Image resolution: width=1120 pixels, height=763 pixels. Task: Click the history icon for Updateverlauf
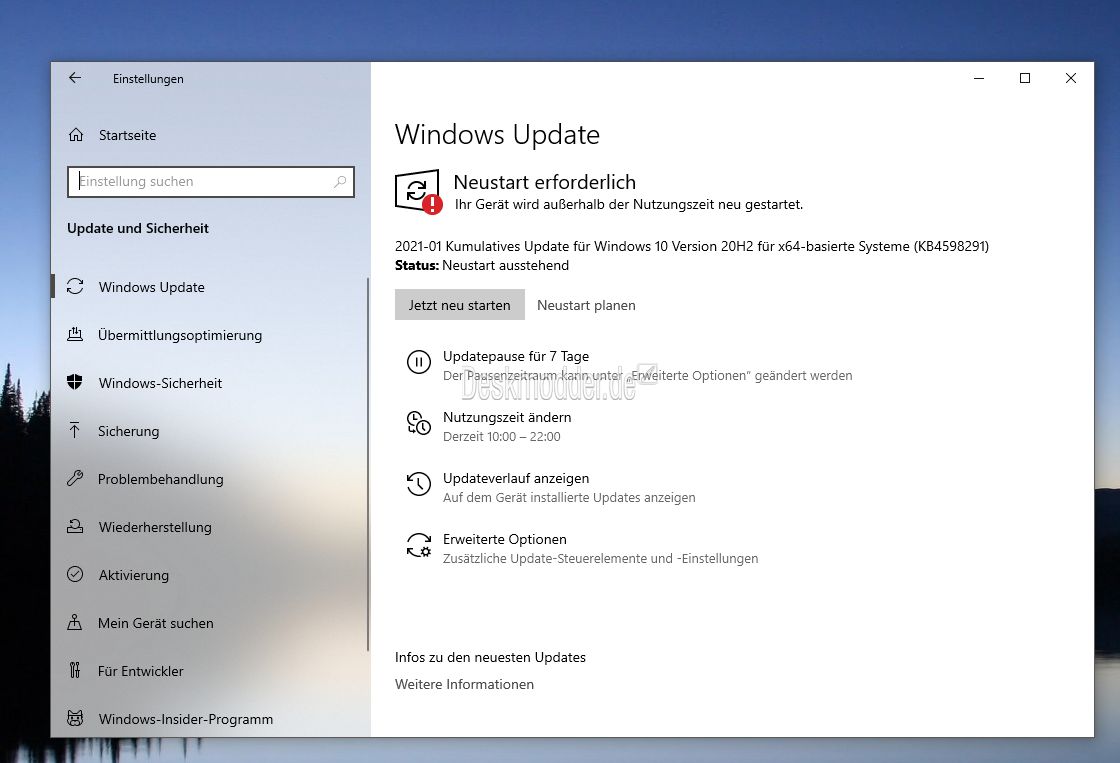click(419, 484)
